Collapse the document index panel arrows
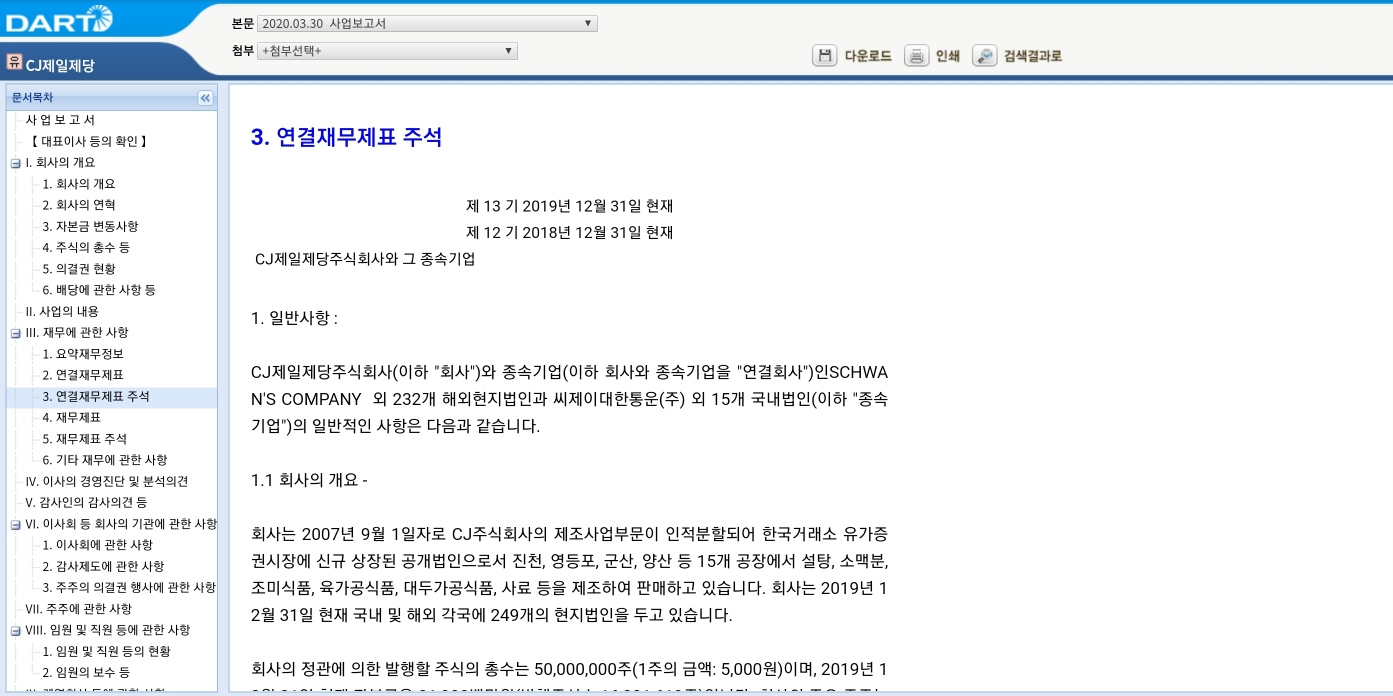This screenshot has height=696, width=1393. pos(205,98)
